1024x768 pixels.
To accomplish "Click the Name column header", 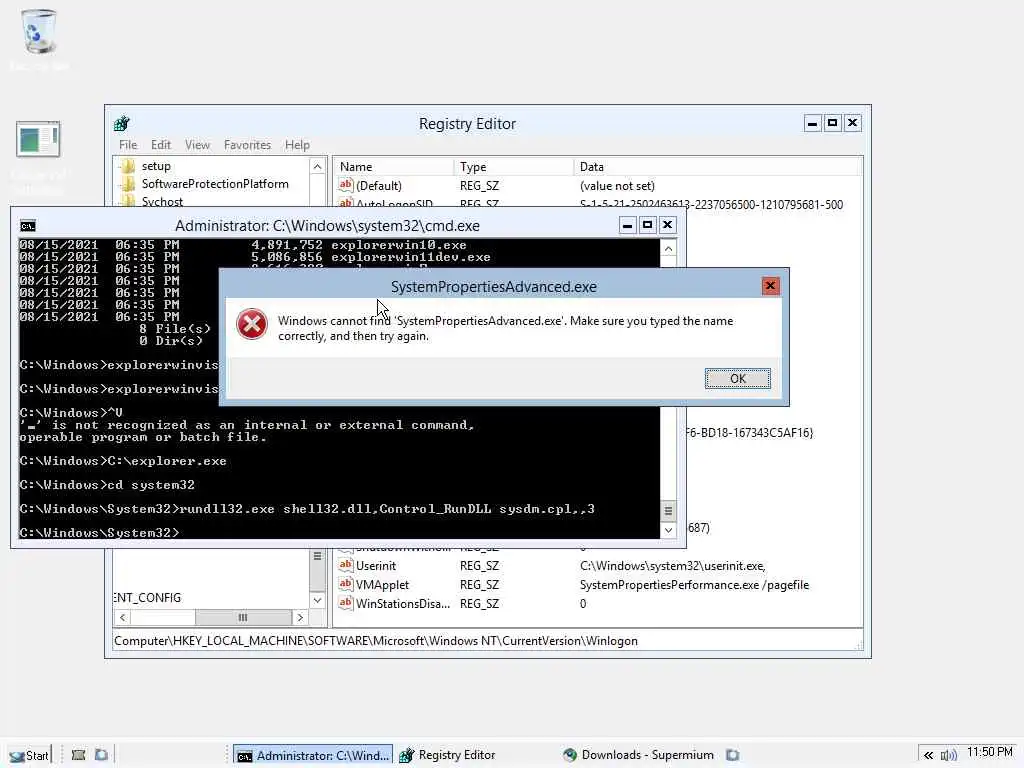I will pos(394,167).
